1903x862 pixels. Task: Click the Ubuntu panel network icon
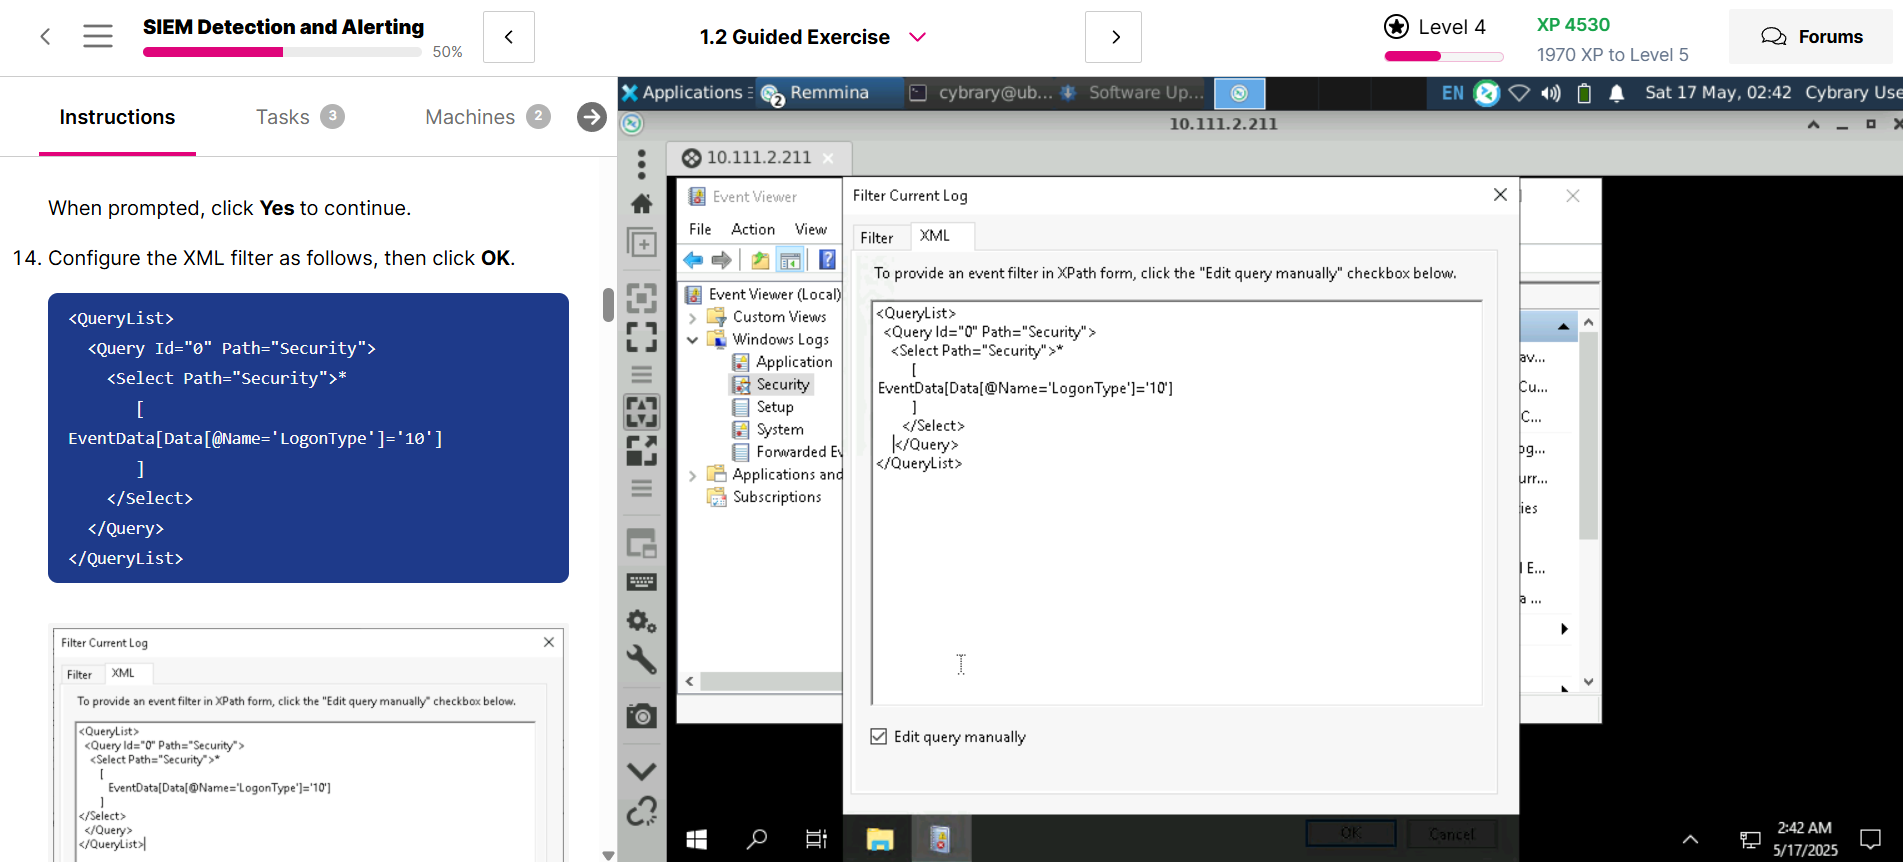1519,93
